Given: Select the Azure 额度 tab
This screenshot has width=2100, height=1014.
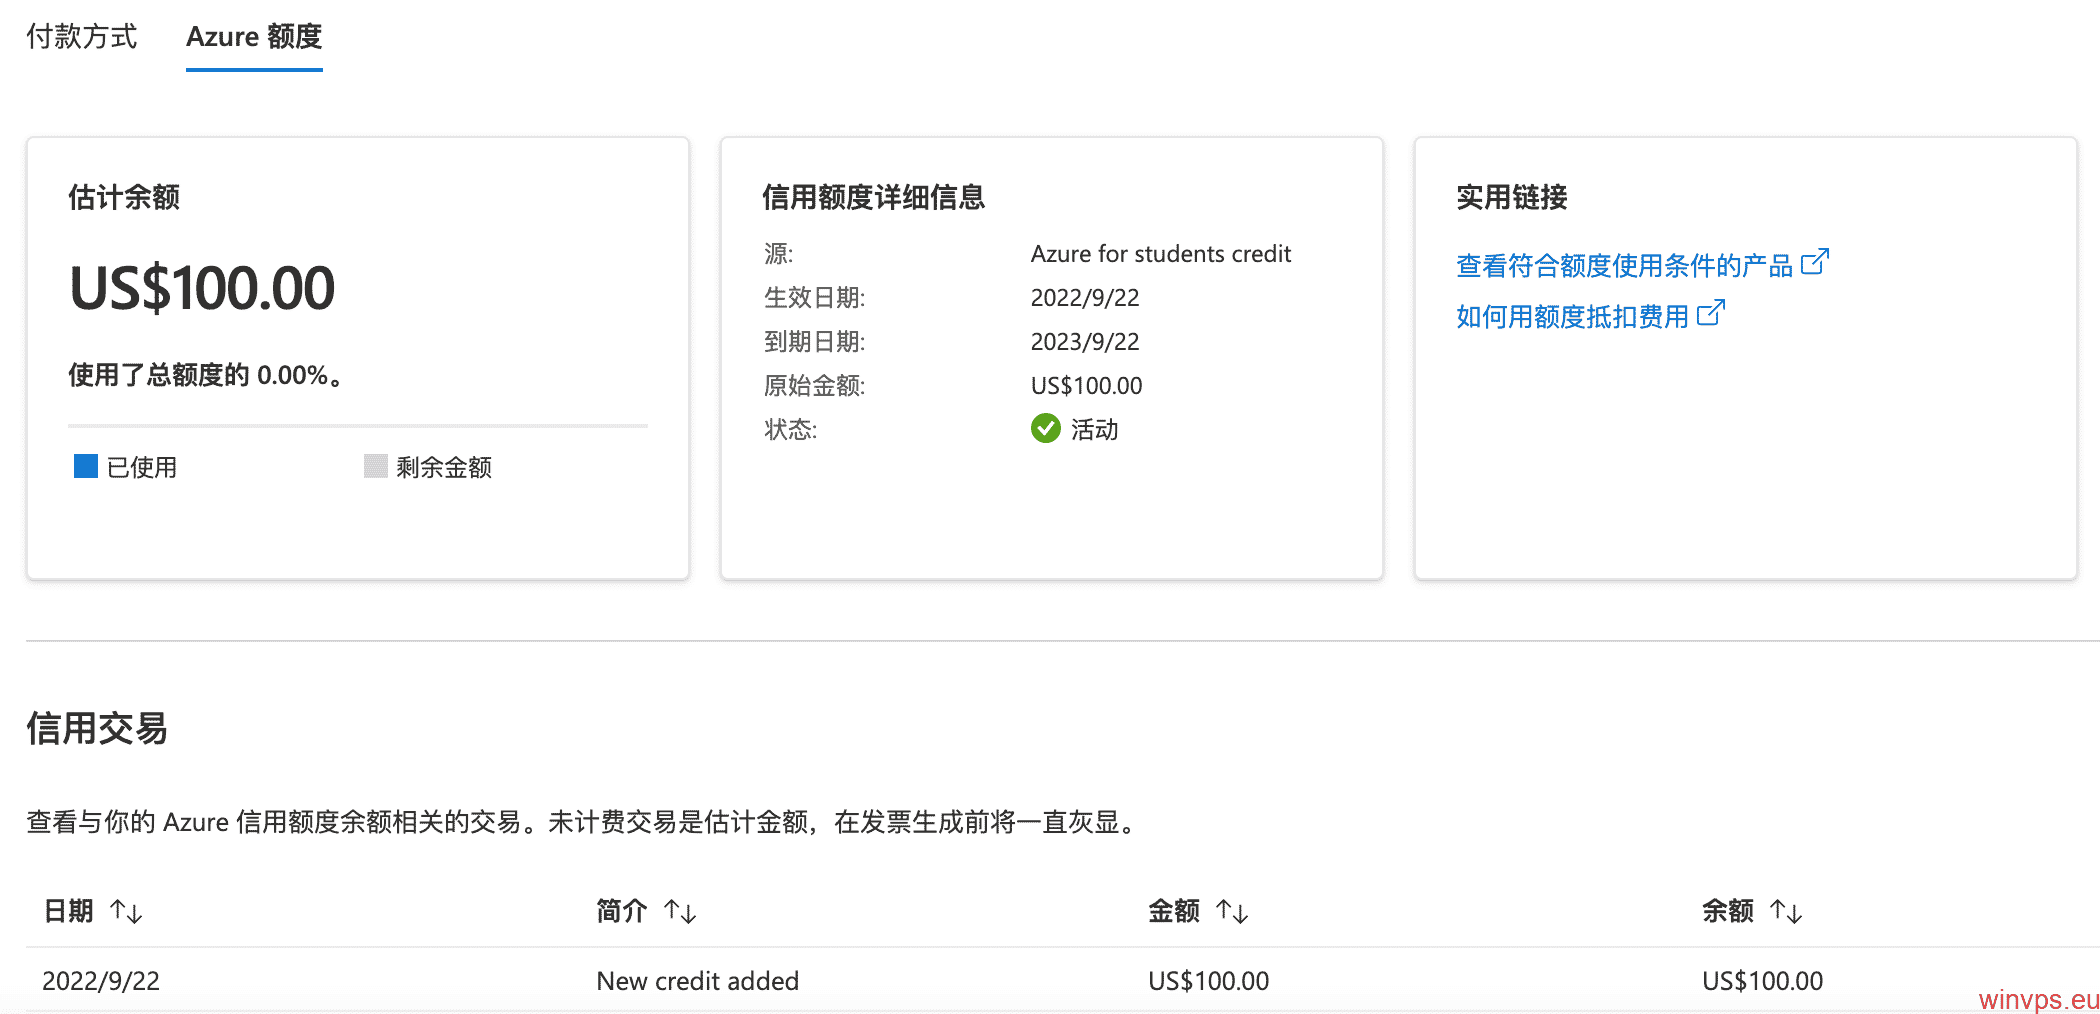Looking at the screenshot, I should point(254,37).
